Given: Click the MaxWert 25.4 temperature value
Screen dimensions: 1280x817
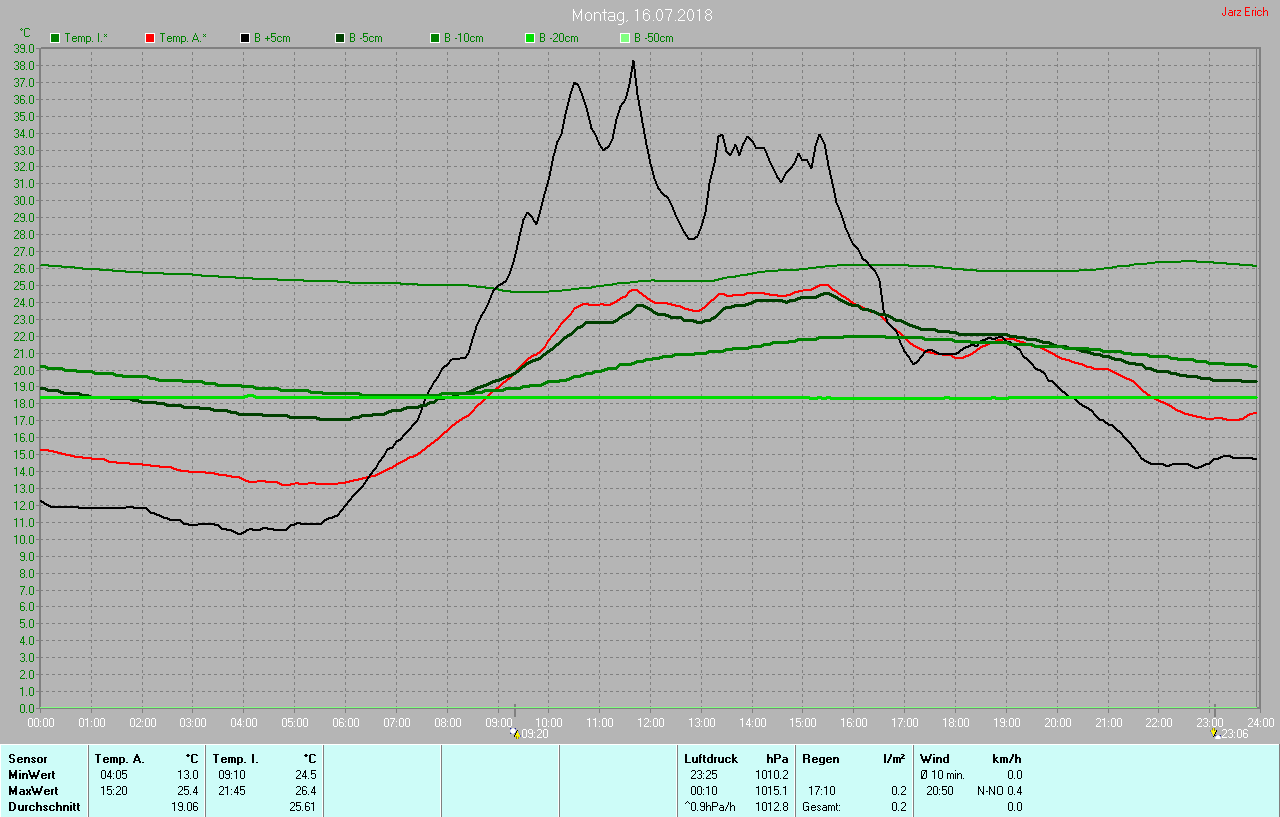Looking at the screenshot, I should (x=188, y=790).
